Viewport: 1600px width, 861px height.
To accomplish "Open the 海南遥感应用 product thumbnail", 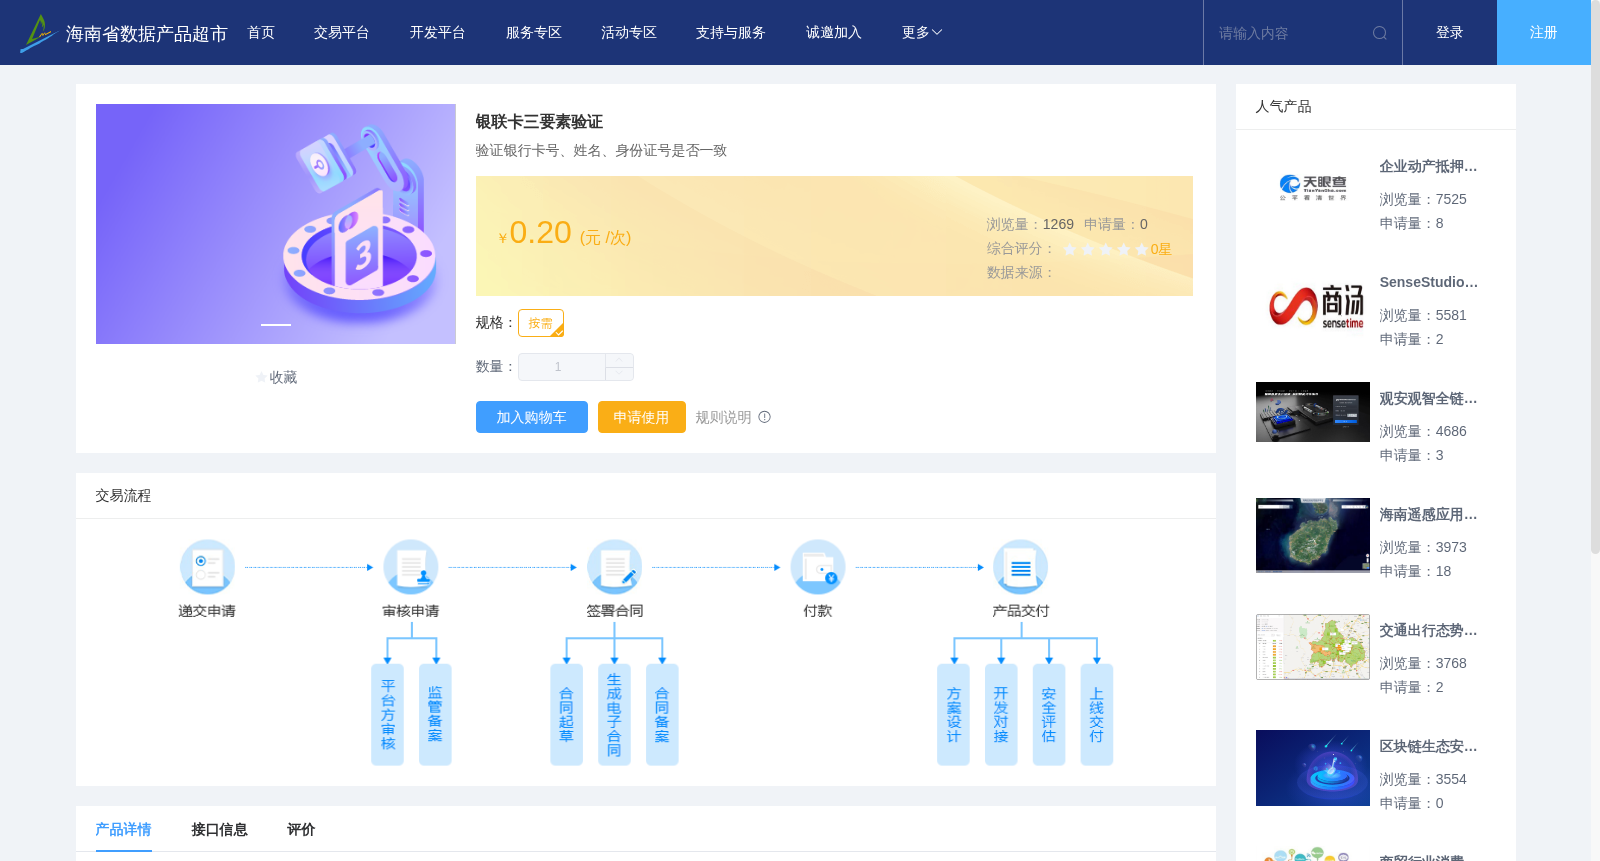I will [x=1313, y=535].
